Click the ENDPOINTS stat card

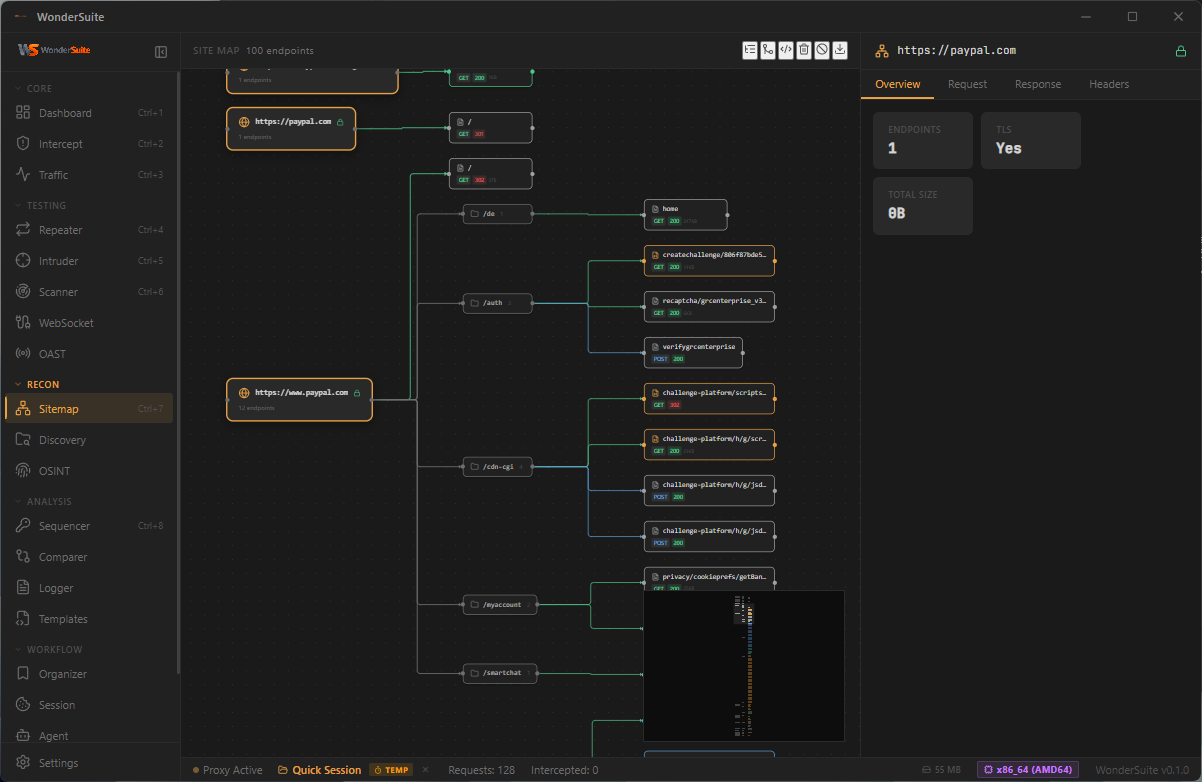(923, 140)
